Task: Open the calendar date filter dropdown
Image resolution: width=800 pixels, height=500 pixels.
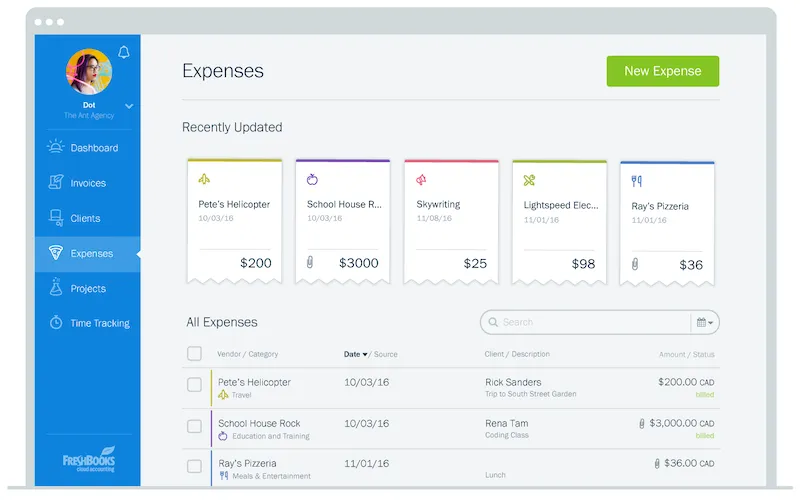Action: click(704, 322)
